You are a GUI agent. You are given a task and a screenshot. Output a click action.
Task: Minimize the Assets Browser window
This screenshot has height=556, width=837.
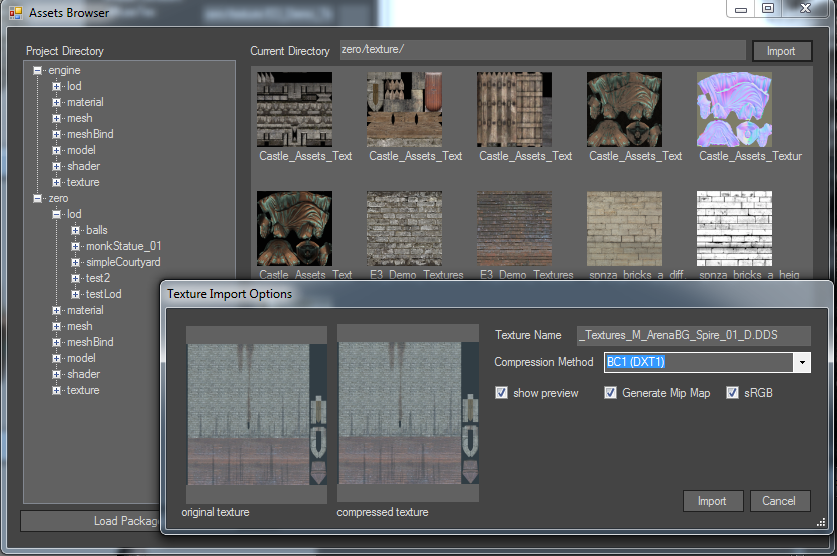(740, 9)
